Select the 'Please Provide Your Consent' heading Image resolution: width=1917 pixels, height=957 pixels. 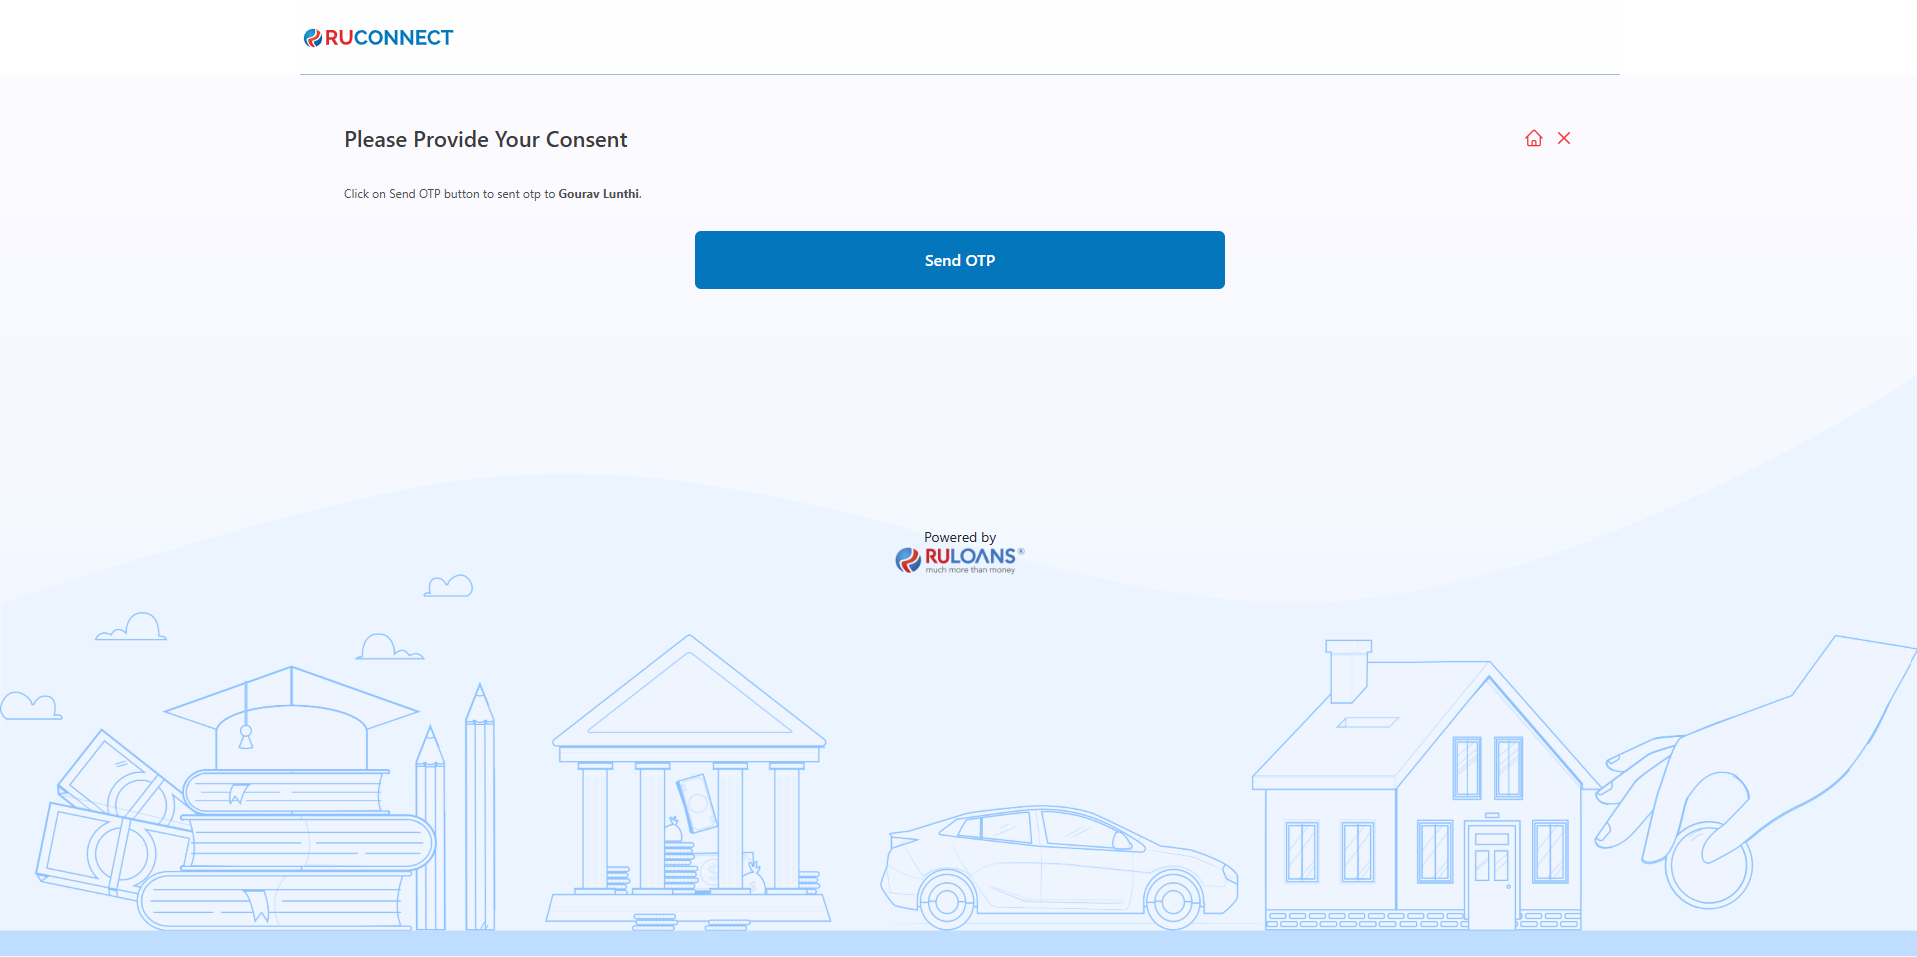pos(485,140)
